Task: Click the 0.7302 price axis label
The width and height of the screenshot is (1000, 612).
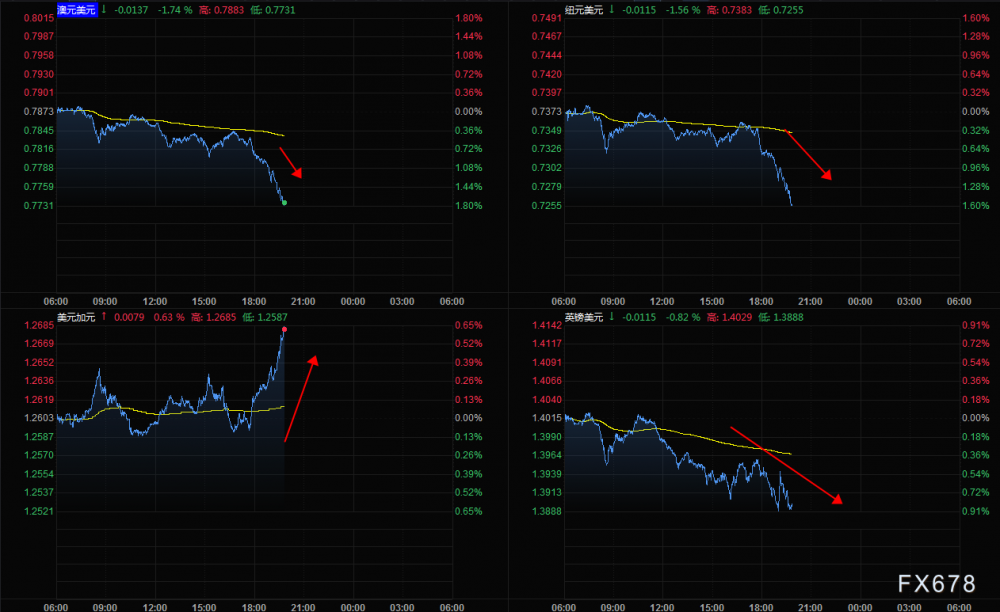Action: pyautogui.click(x=547, y=168)
